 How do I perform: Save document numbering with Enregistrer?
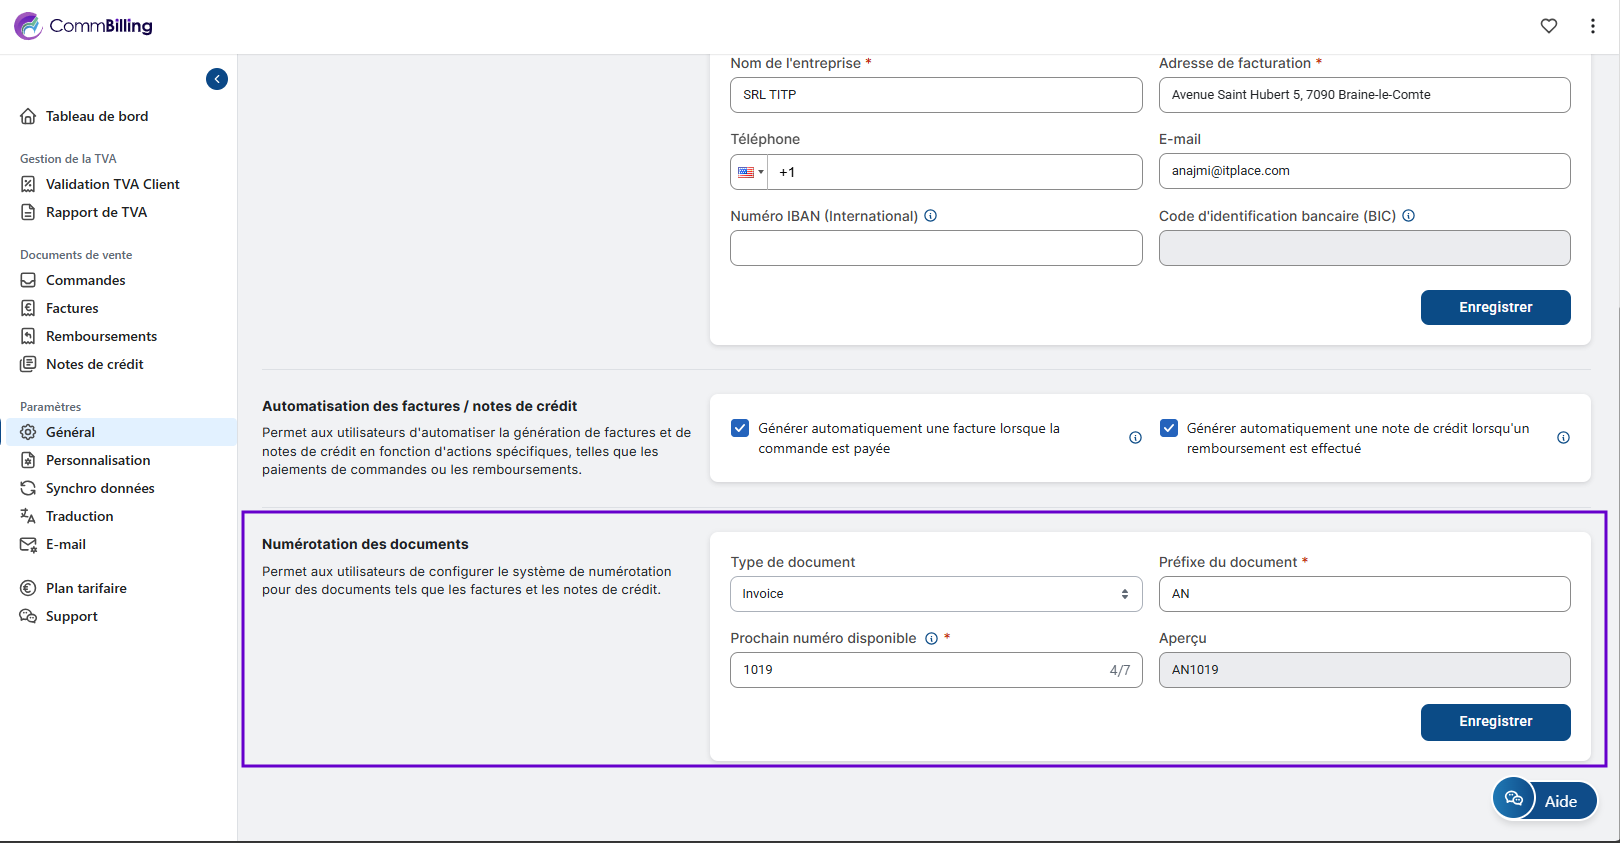click(1494, 722)
